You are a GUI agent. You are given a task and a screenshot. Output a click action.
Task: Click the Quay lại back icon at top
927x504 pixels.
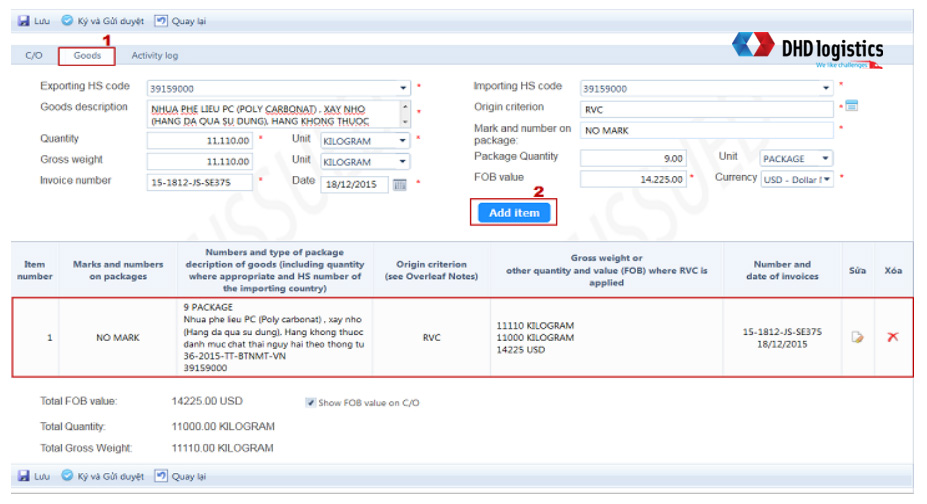[160, 20]
